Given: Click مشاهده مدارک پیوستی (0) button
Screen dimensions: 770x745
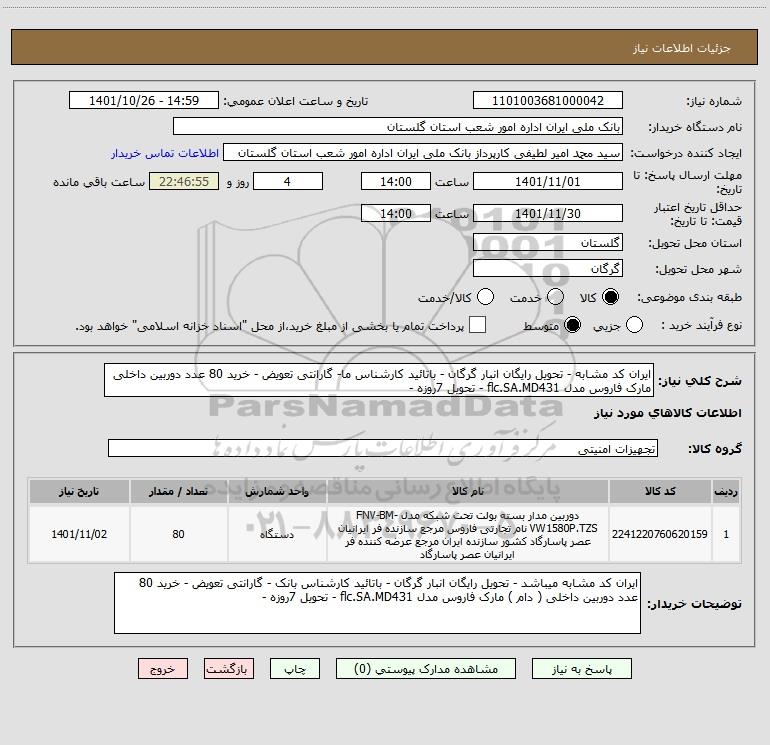Looking at the screenshot, I should 426,669.
